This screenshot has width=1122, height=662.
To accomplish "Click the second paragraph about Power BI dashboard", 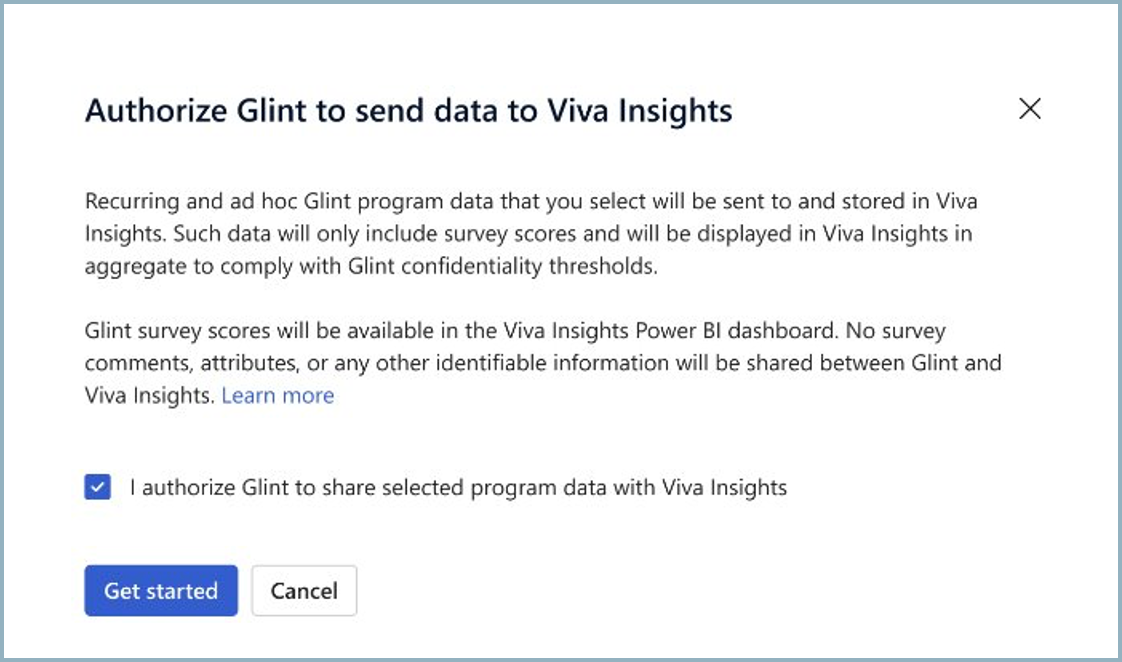I will pos(542,363).
